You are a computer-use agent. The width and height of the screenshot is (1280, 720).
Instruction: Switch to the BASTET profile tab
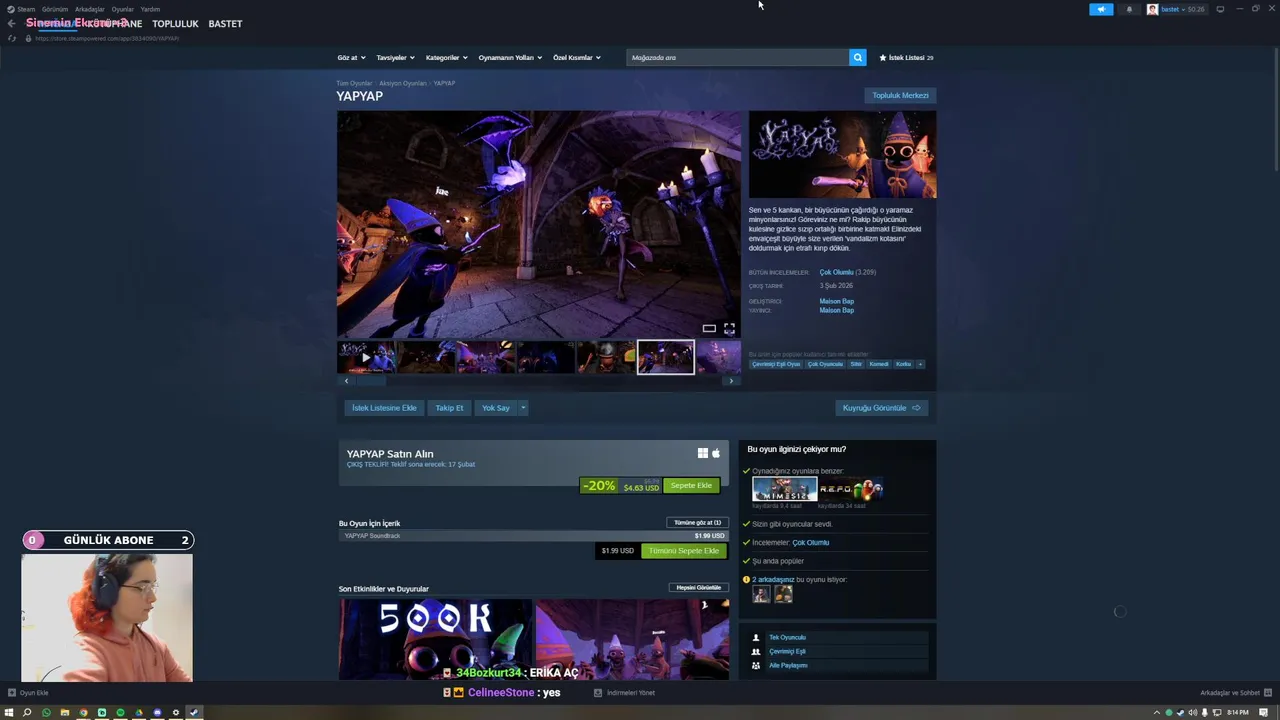(x=225, y=24)
